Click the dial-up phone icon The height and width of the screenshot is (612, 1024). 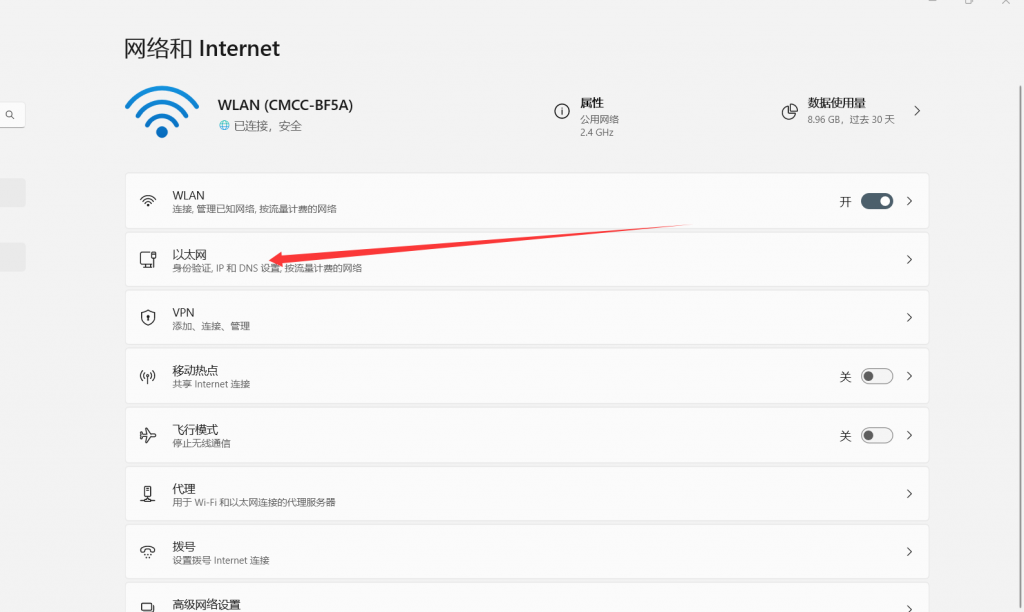[148, 552]
